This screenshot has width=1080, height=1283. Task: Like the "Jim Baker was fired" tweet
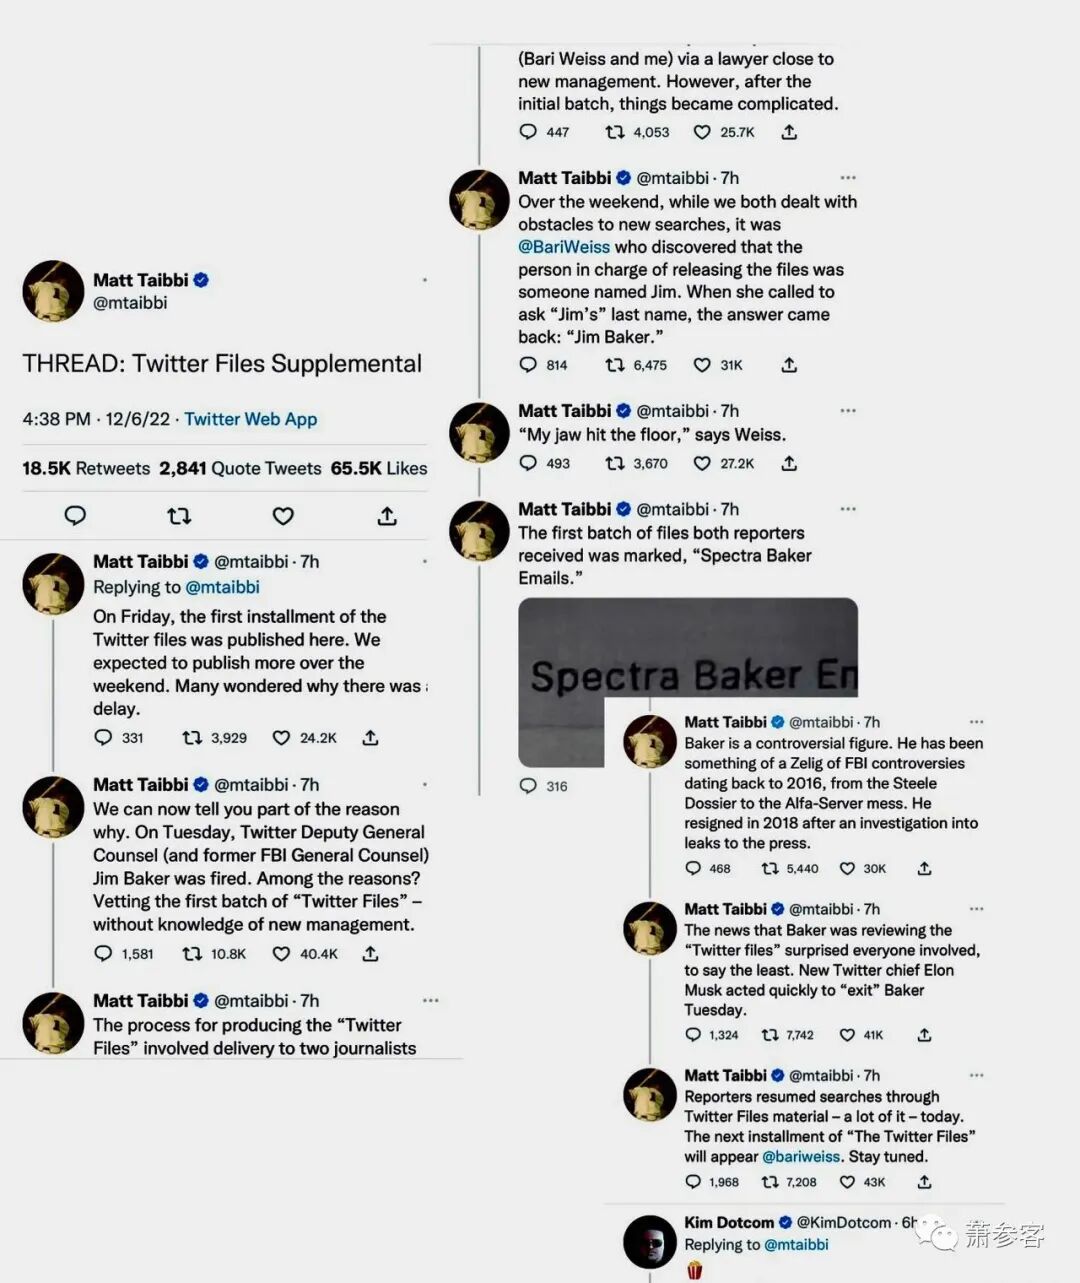[305, 954]
